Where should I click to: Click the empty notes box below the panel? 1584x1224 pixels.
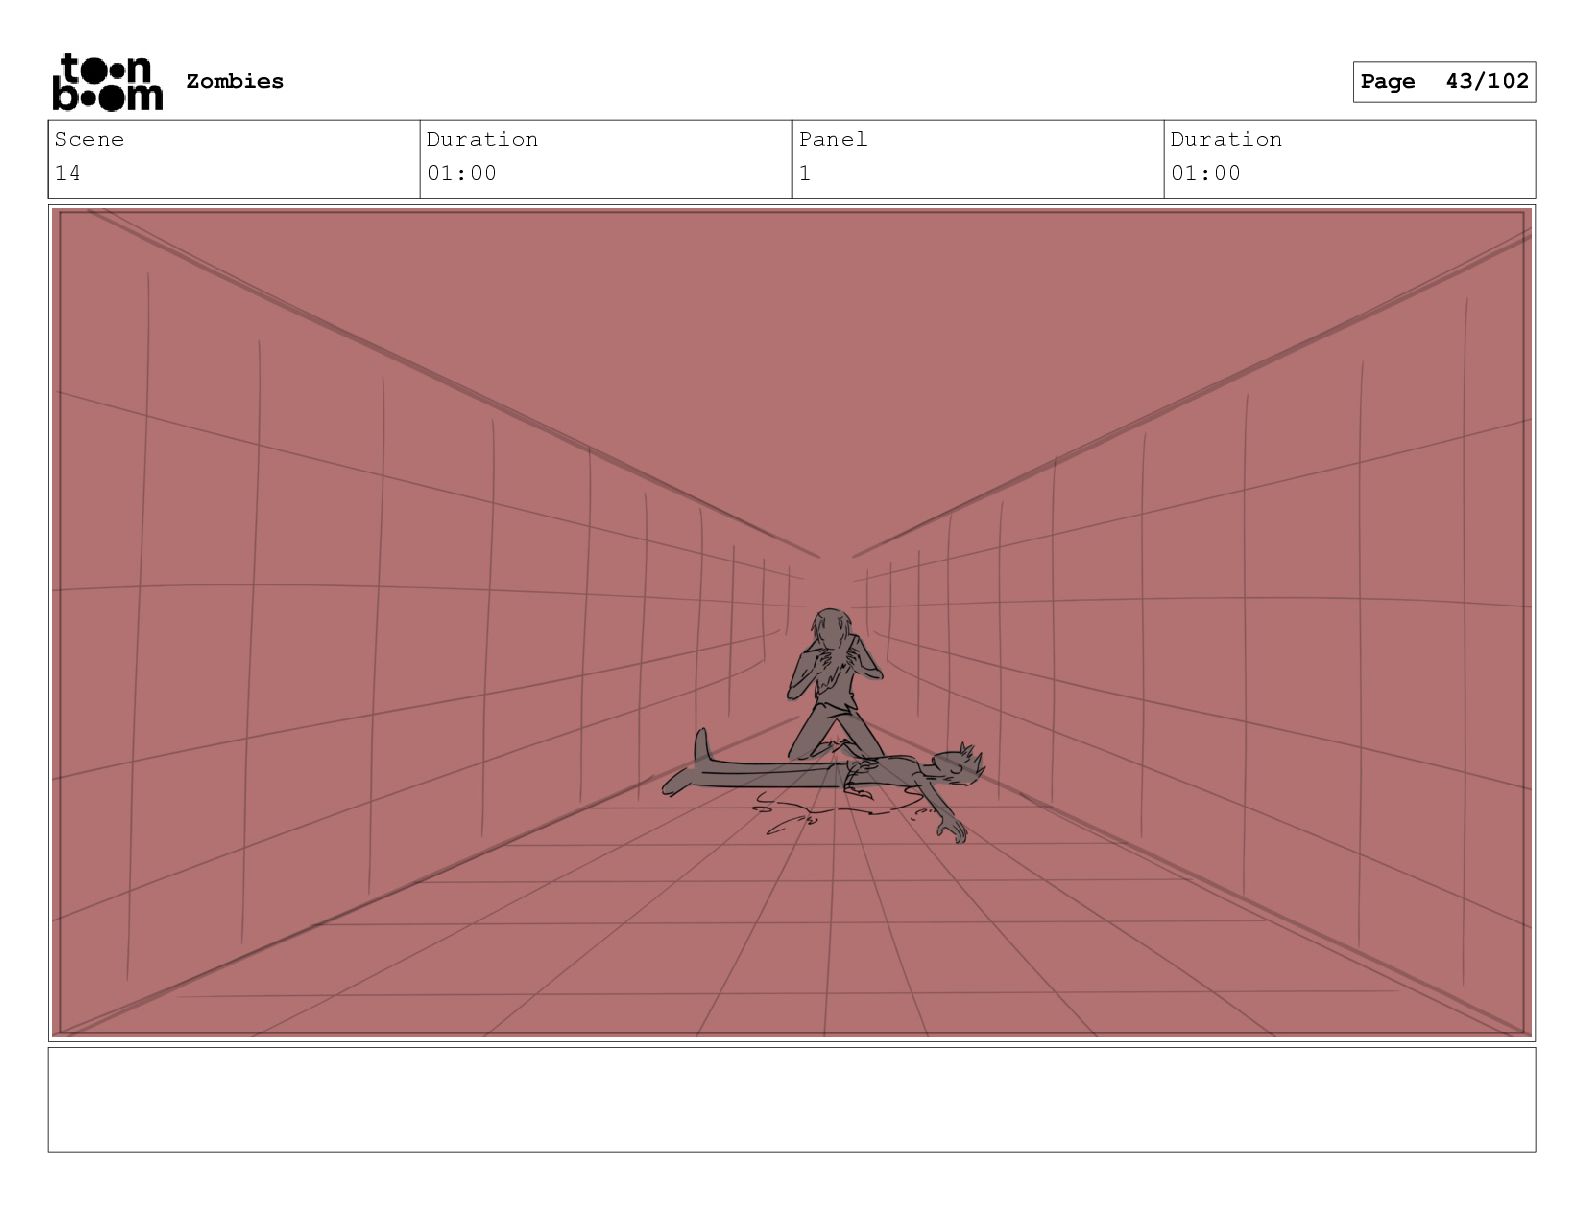click(x=792, y=1099)
